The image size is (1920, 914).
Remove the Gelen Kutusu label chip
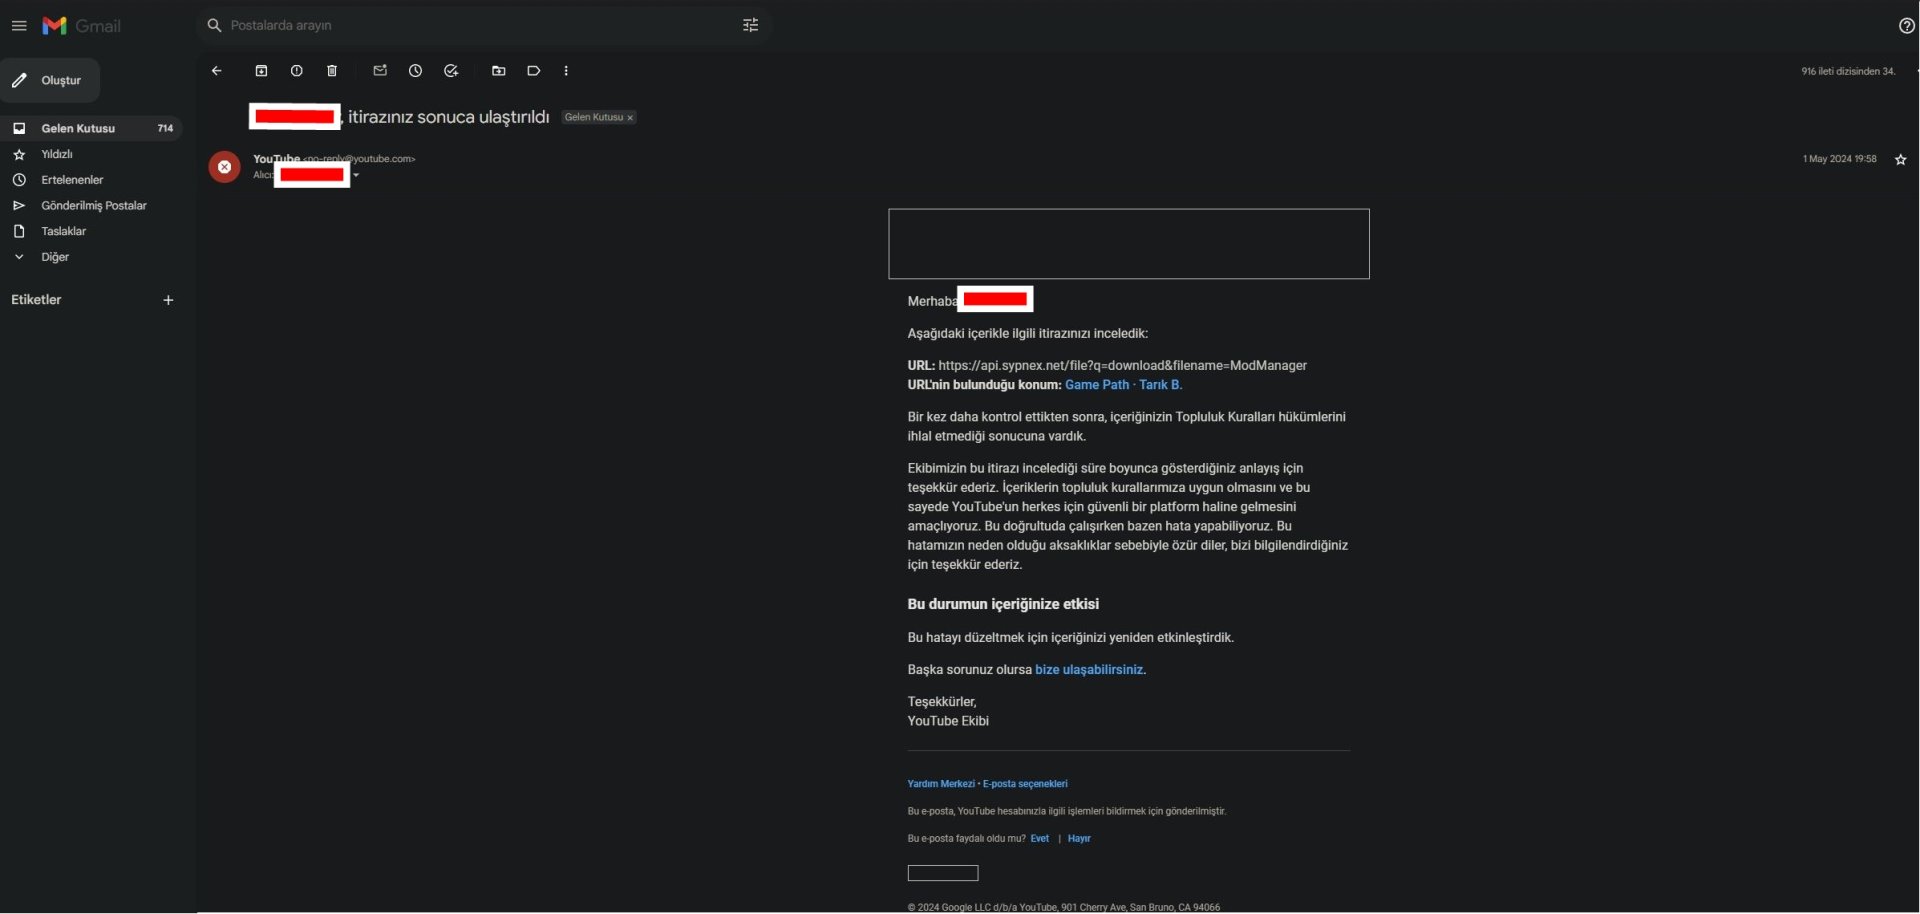(x=630, y=118)
